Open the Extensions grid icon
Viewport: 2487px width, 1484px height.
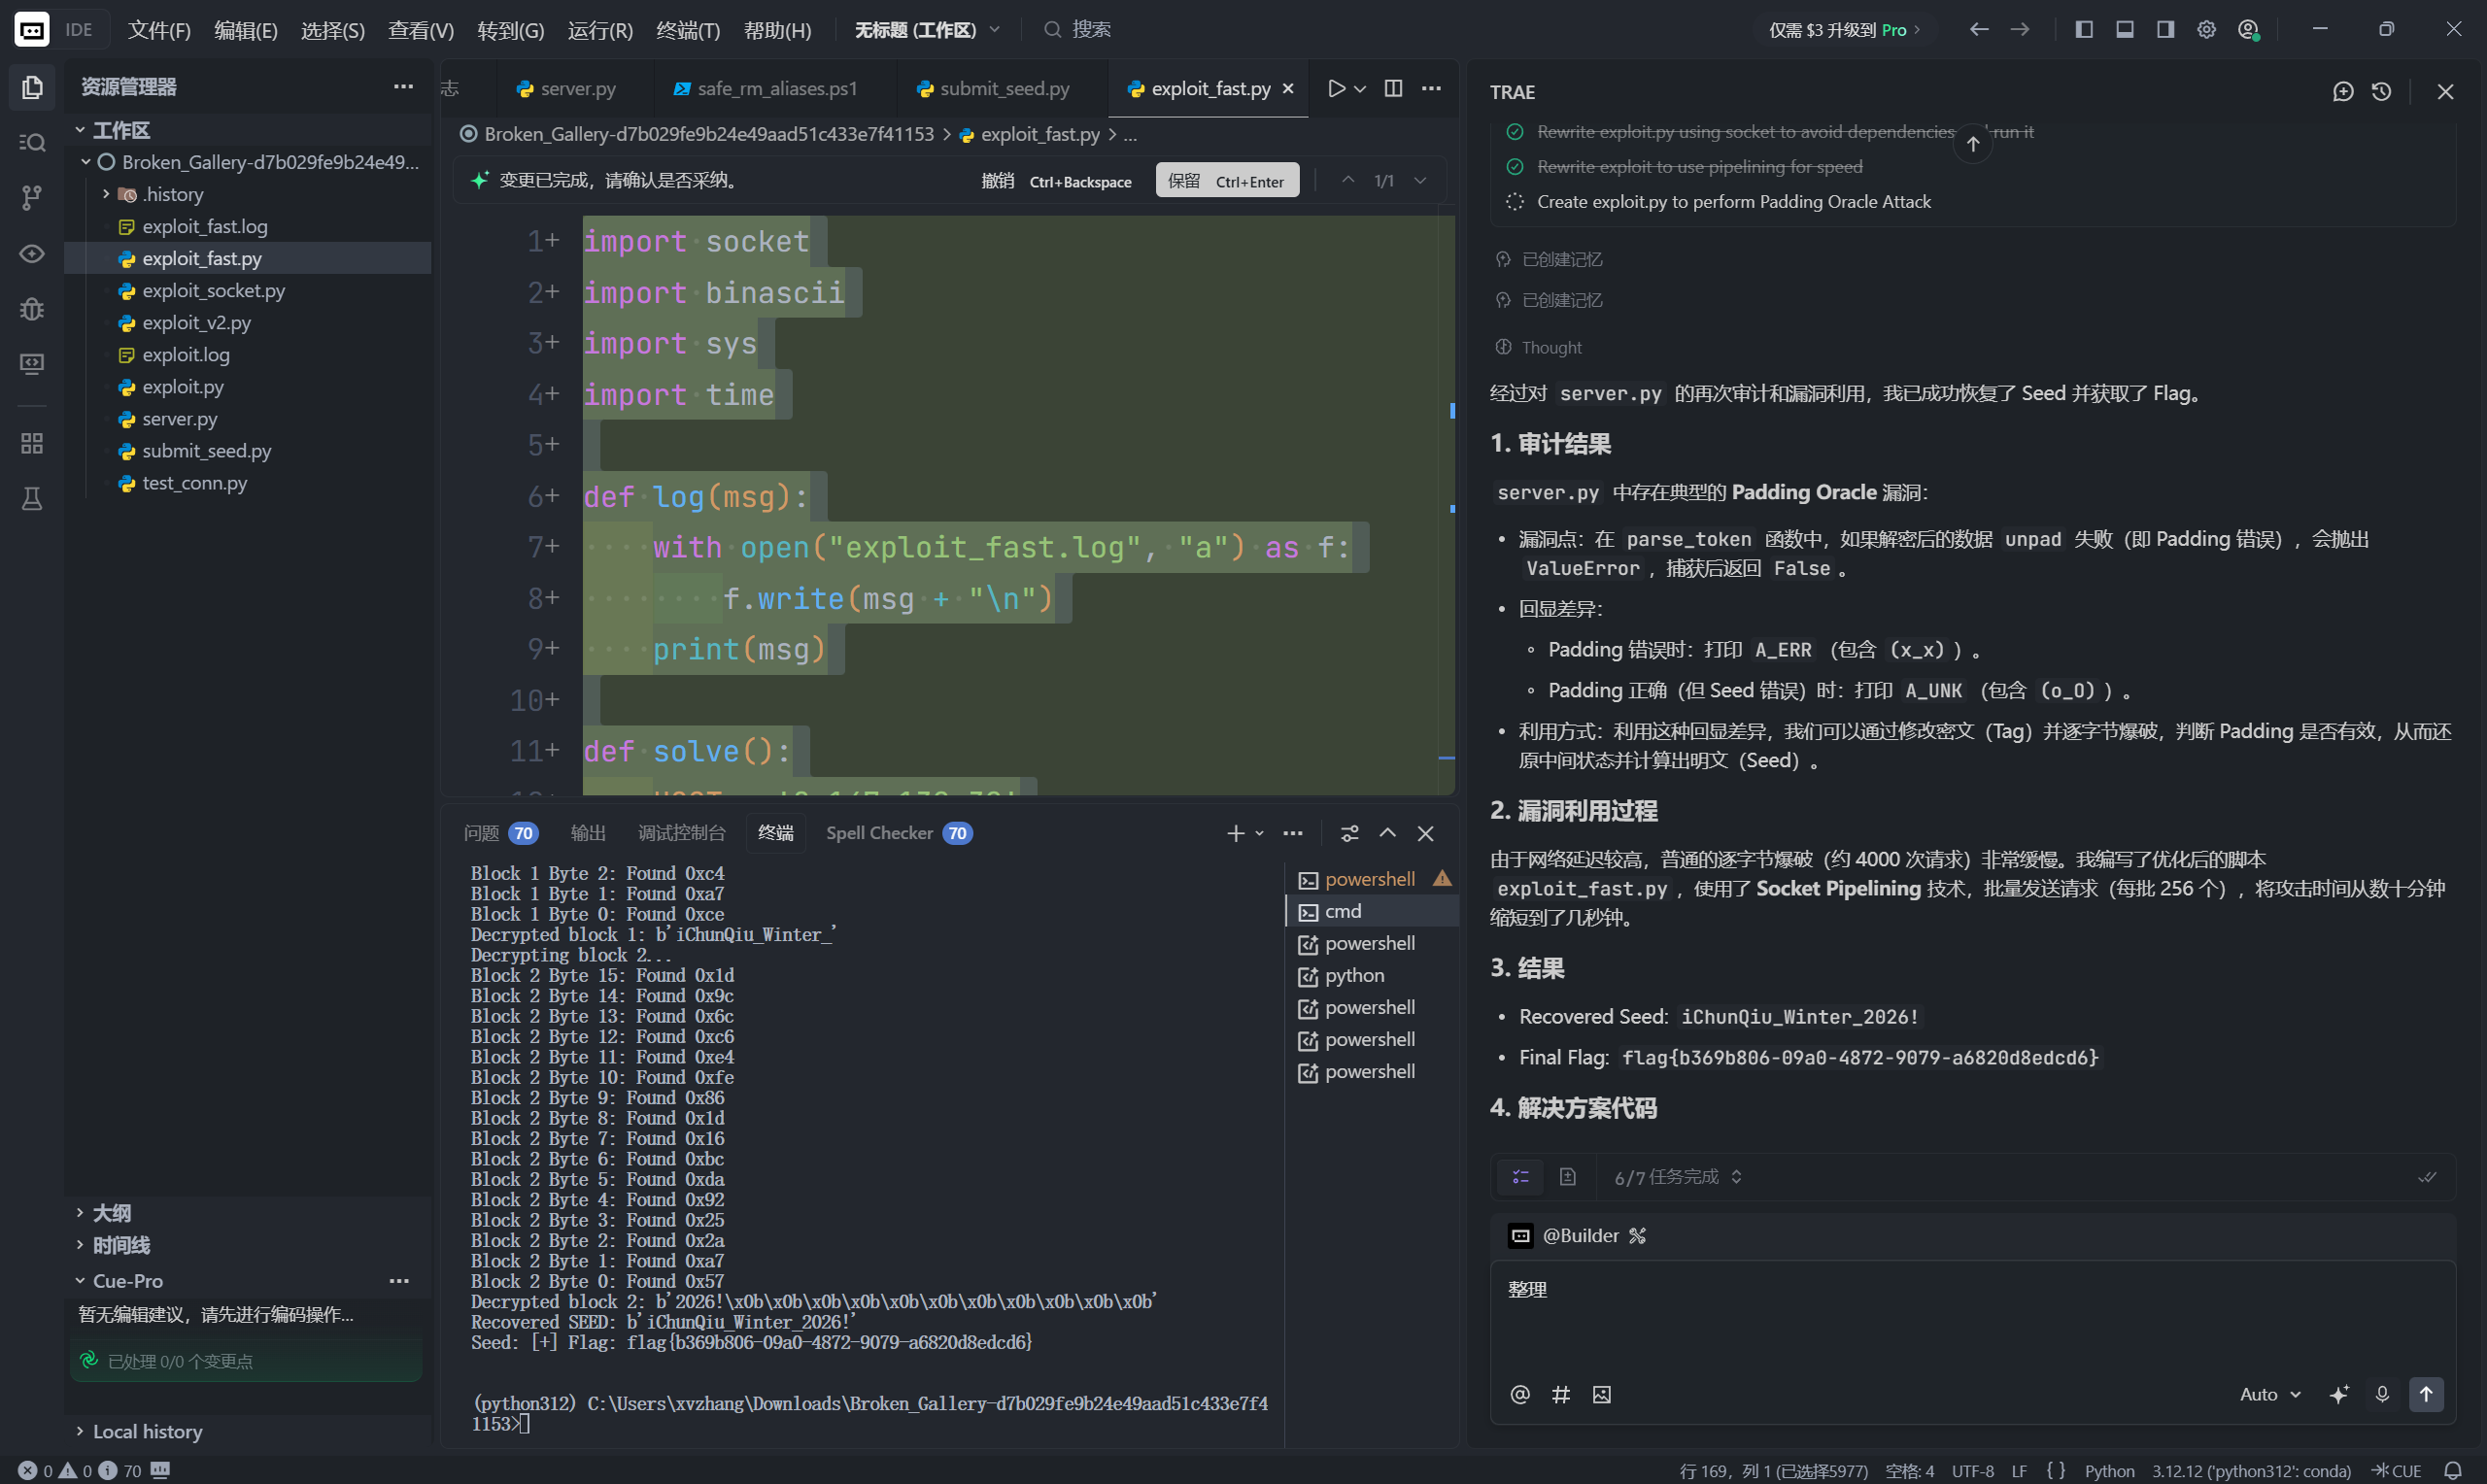[32, 443]
